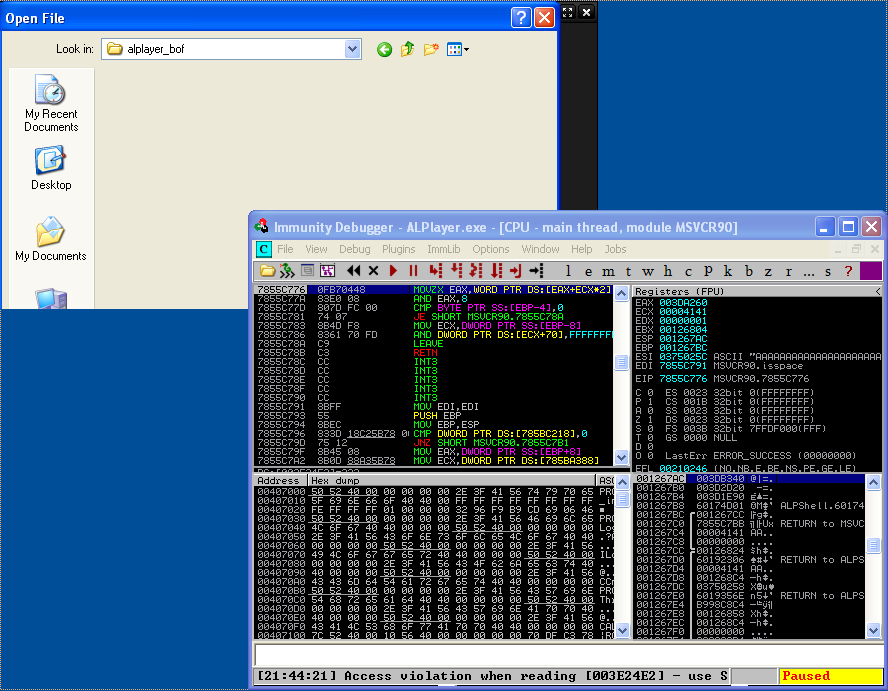888x691 pixels.
Task: Show References with r button
Action: click(x=788, y=271)
